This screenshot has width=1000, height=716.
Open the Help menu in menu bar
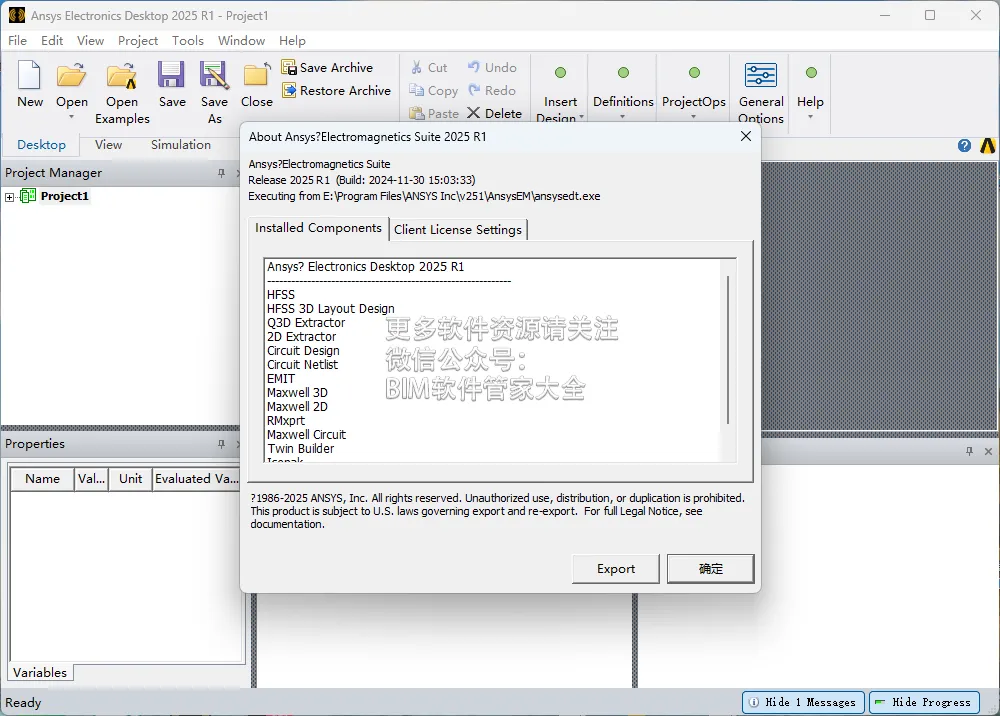[292, 41]
